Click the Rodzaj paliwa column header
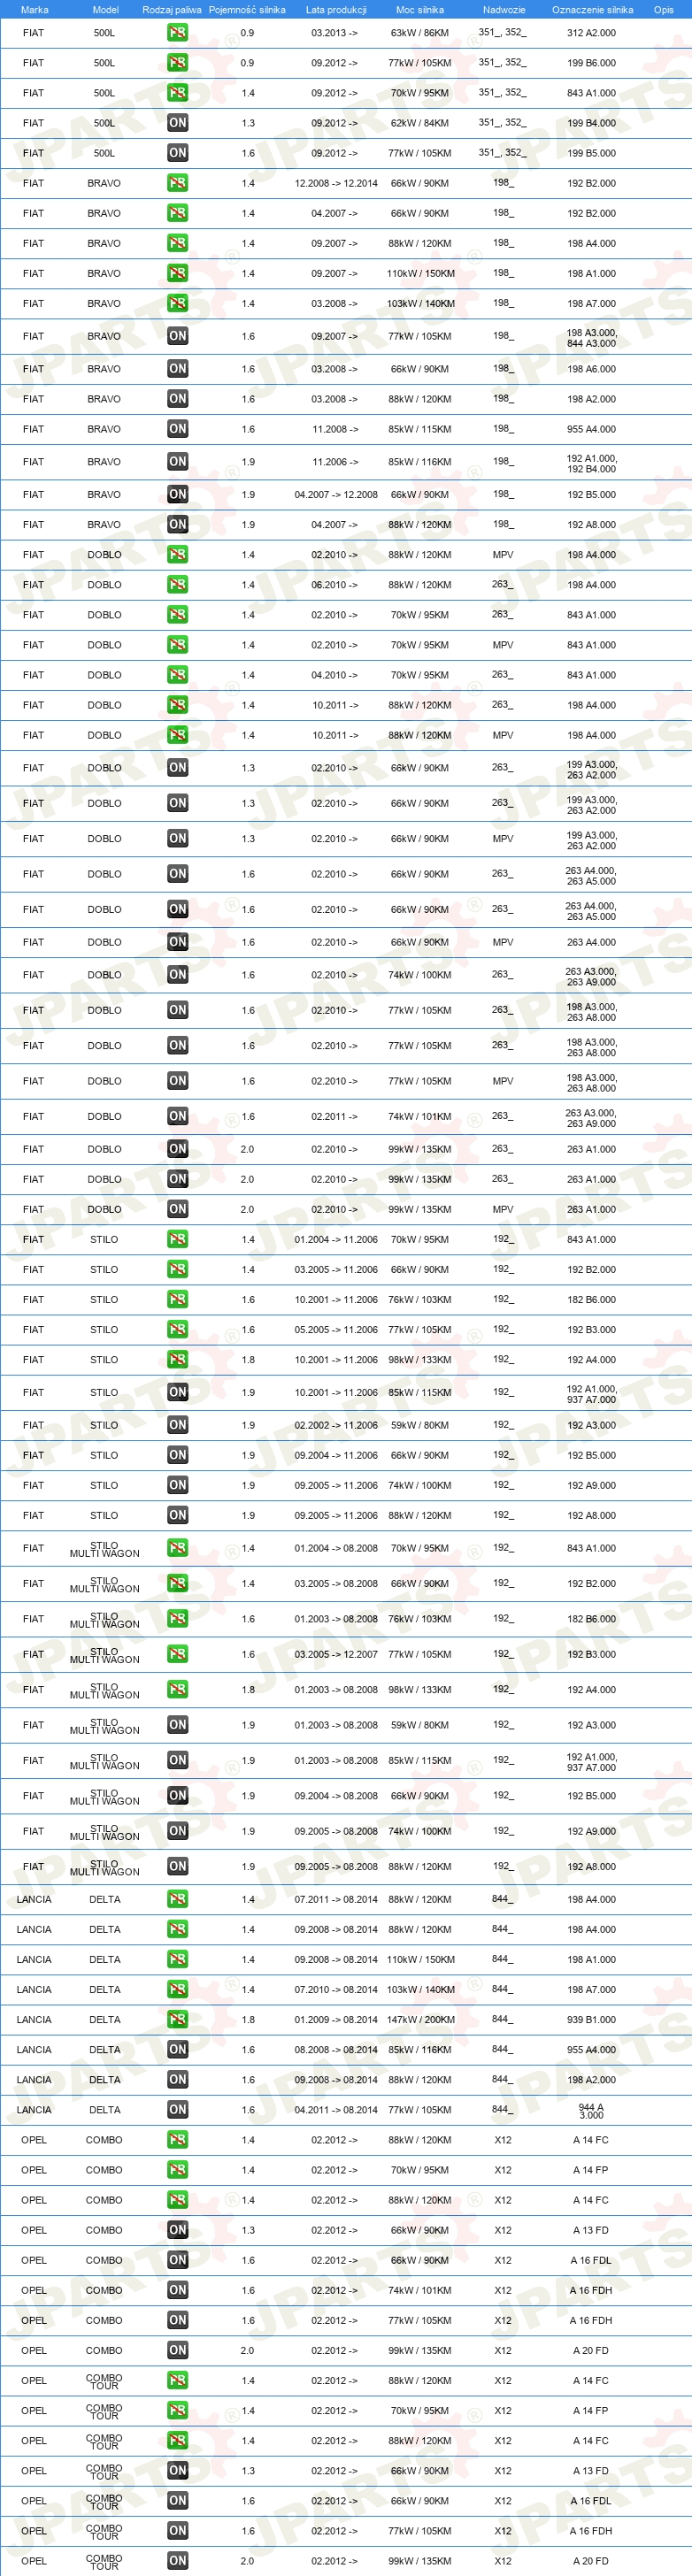This screenshot has height=2576, width=692. [x=172, y=10]
